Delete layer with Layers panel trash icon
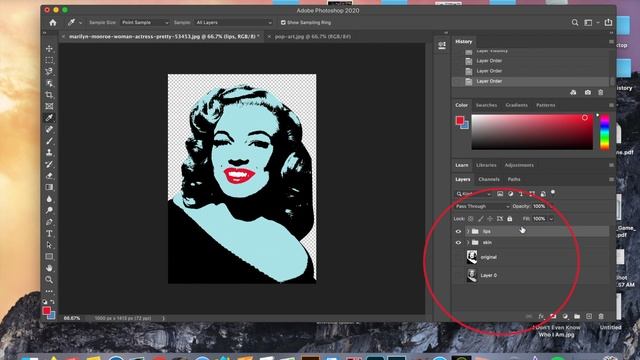The image size is (640, 360). [601, 316]
